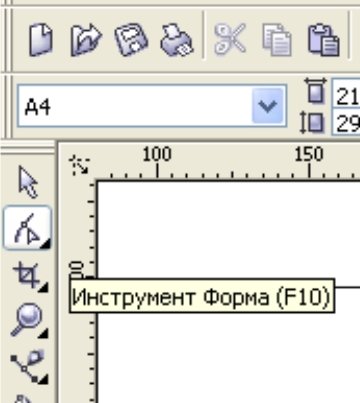
Task: Click the A4 text in paper size box
Action: tap(38, 107)
